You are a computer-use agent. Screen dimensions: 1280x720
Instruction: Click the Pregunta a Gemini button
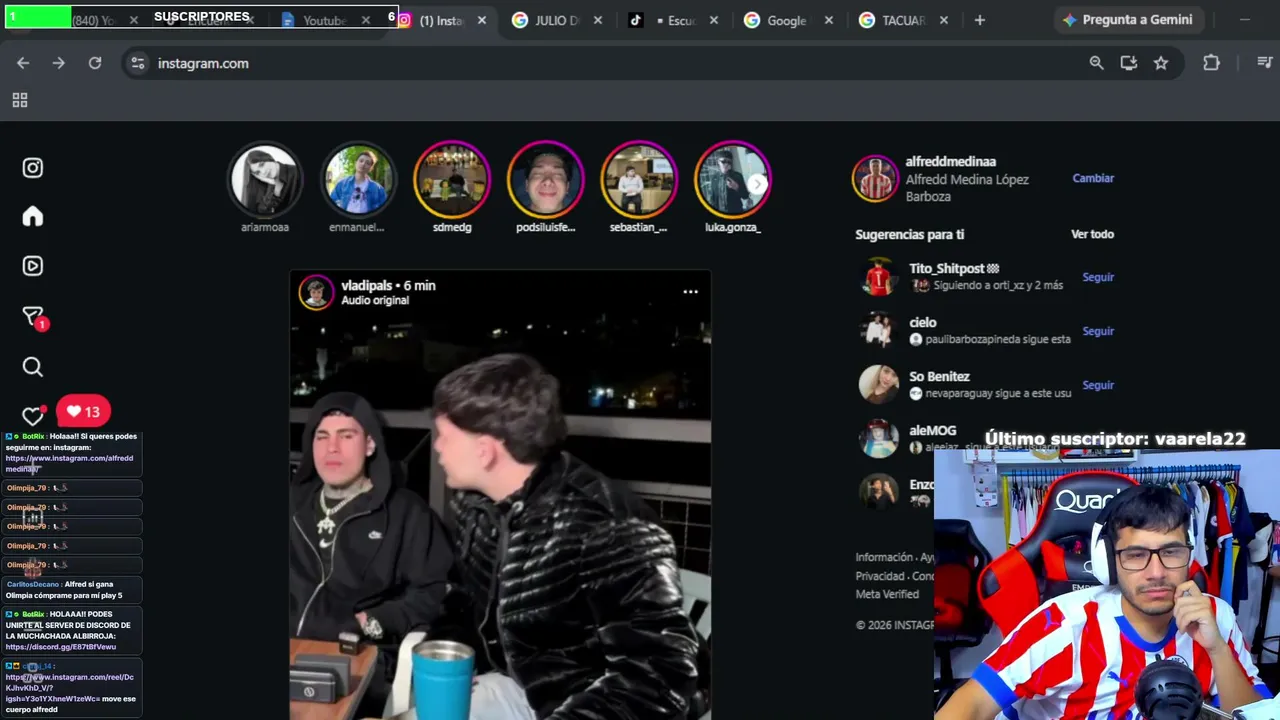coord(1127,20)
